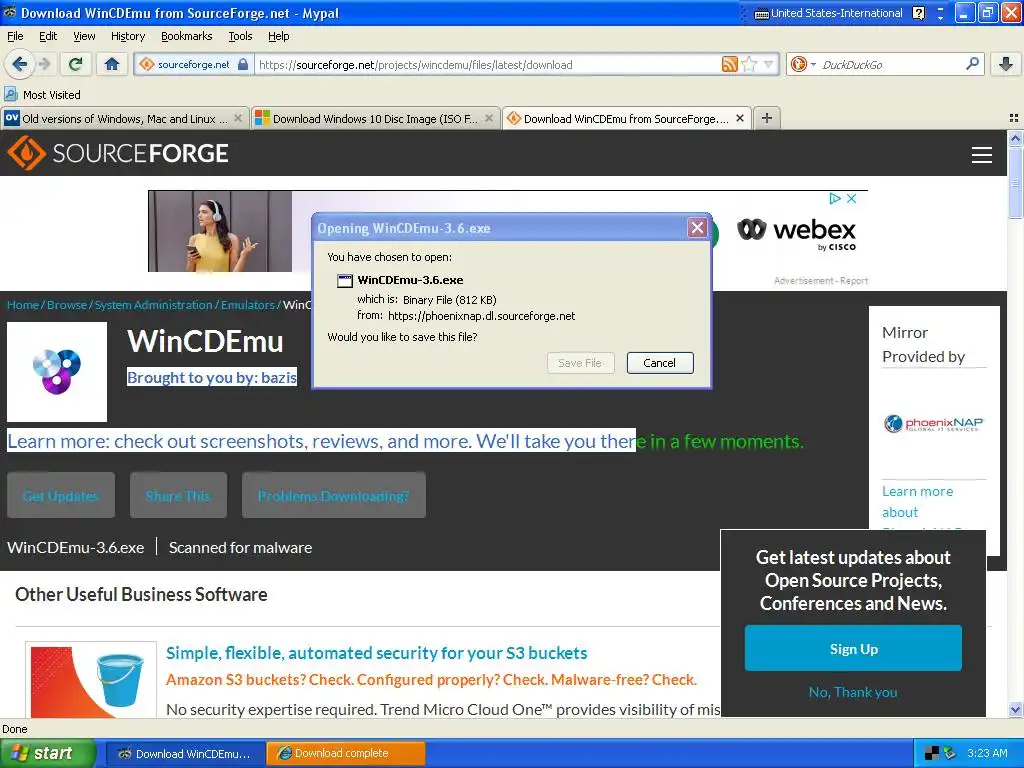
Task: Close the Opening WinCDEmu-3.6.exe dialog
Action: [697, 227]
